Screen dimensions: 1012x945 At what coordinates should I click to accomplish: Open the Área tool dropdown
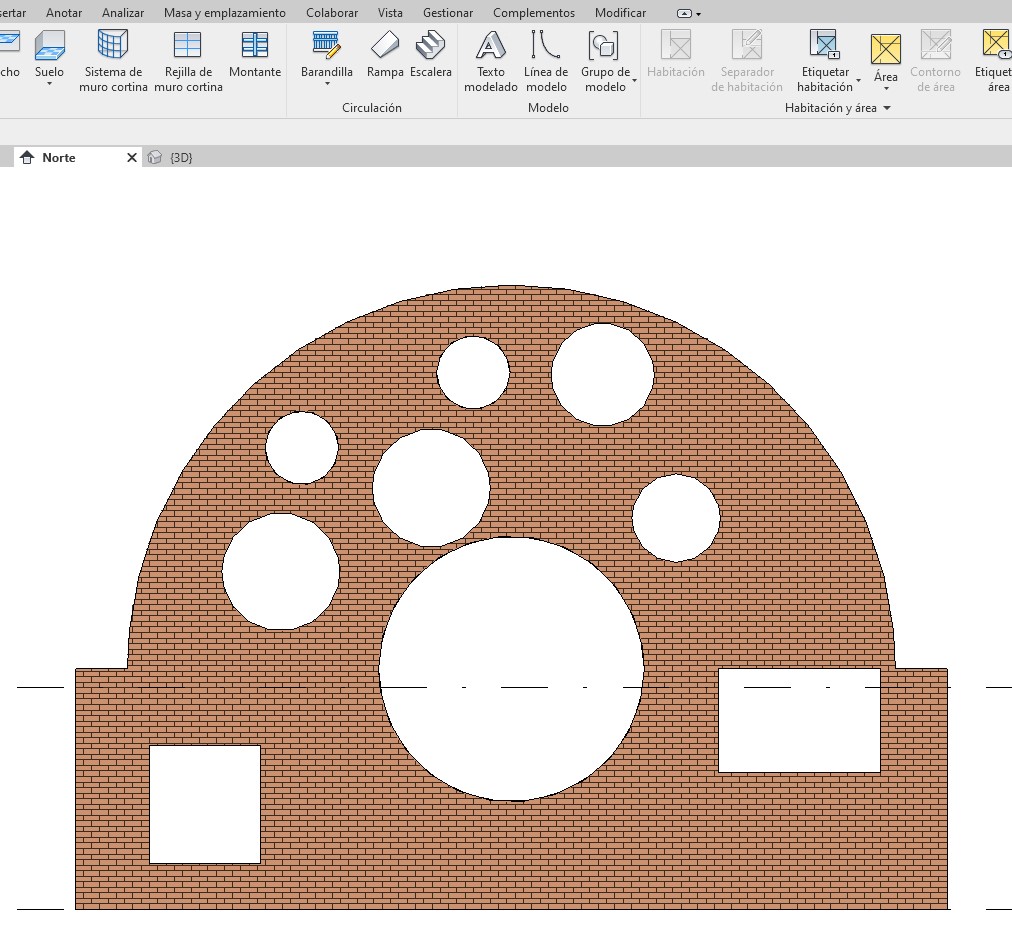[886, 90]
